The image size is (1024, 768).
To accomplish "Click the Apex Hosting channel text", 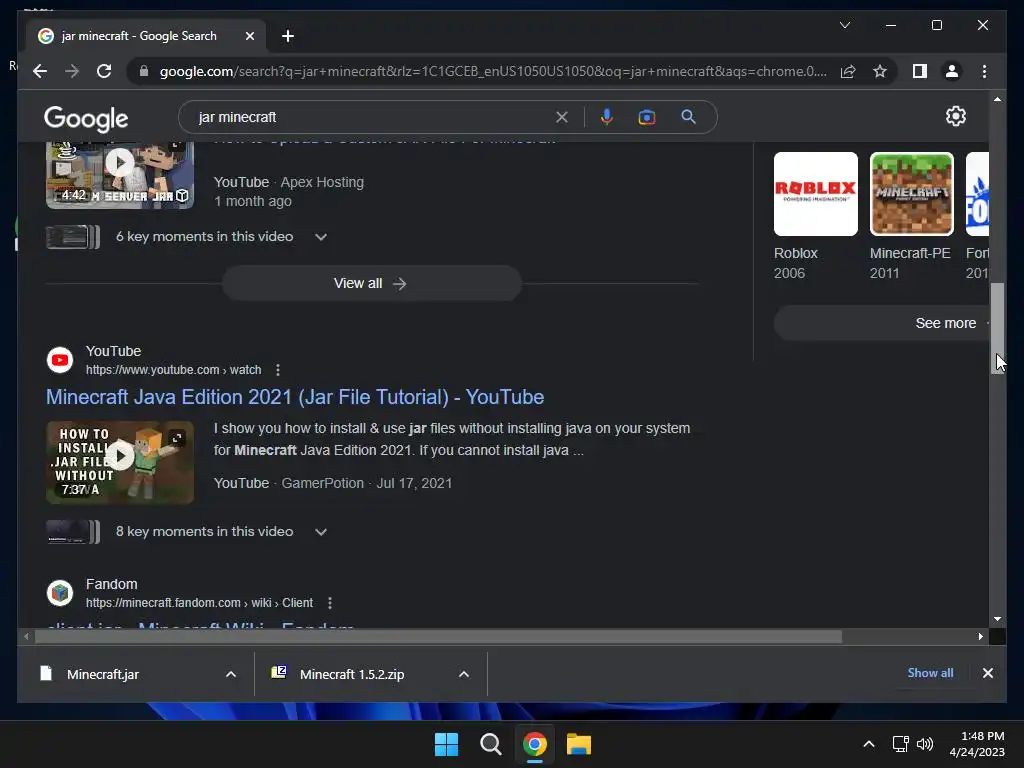I will click(x=322, y=182).
